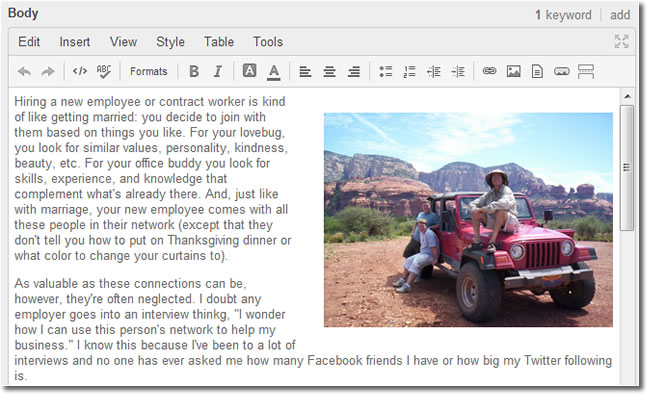
Task: Run the ABC spellcheck tool
Action: tap(103, 72)
